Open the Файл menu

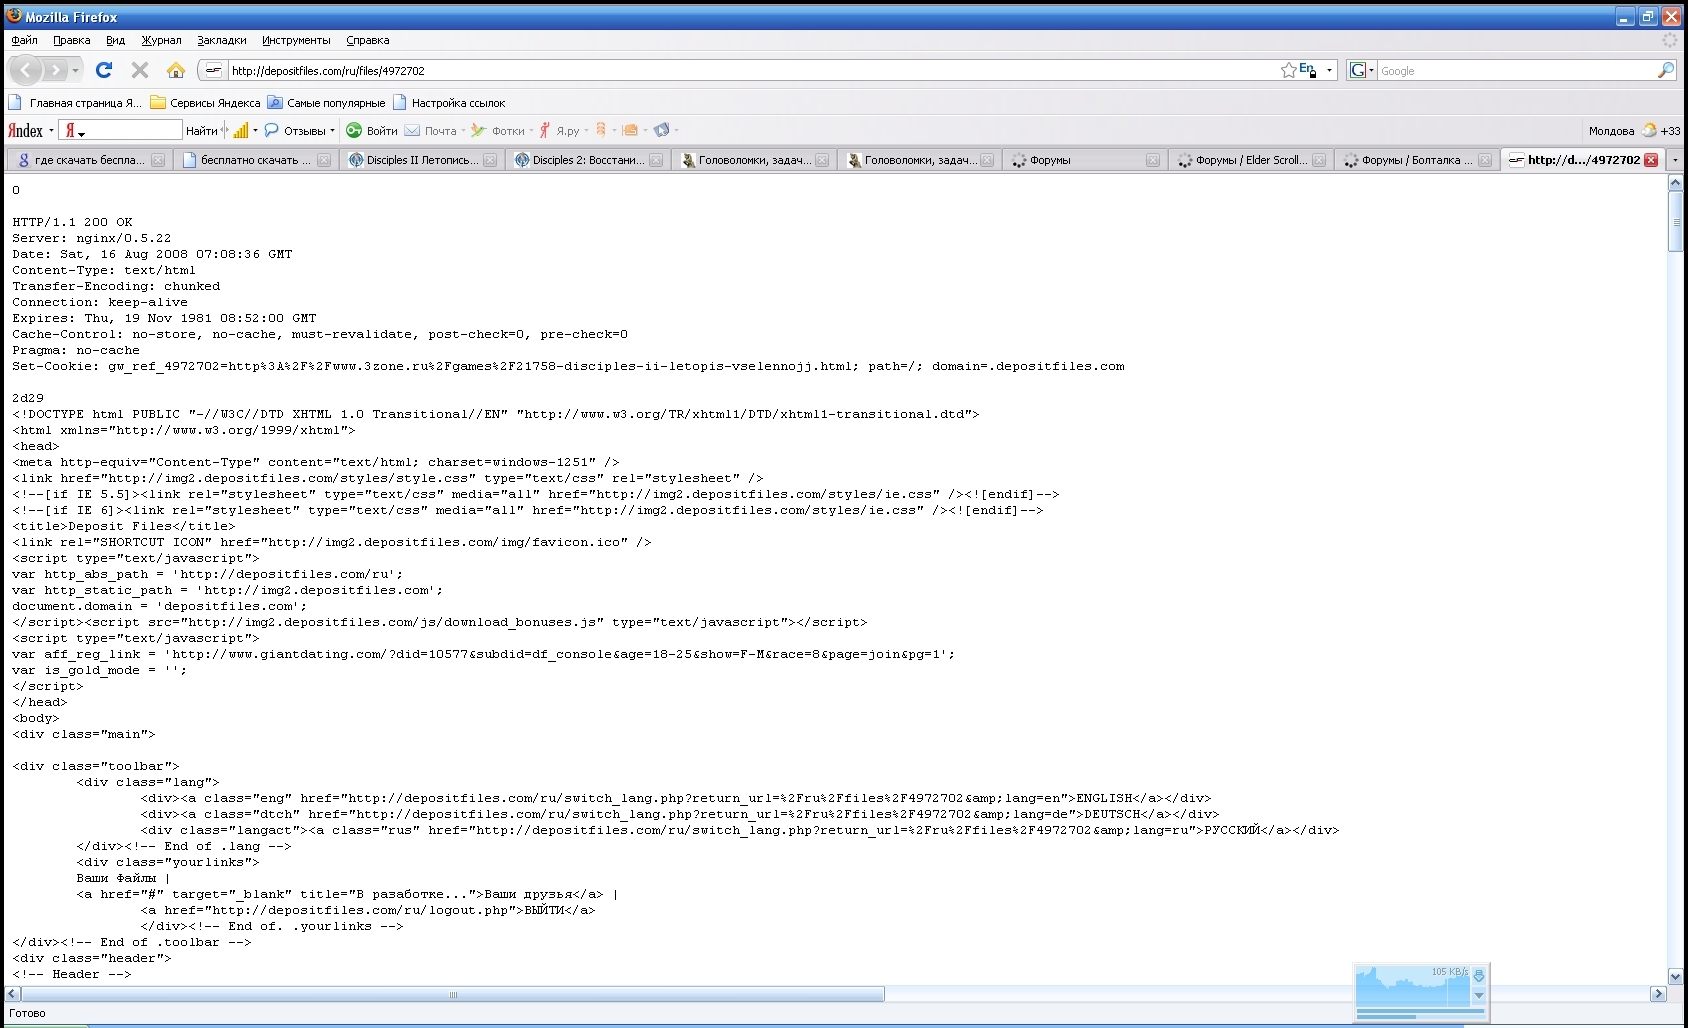(25, 40)
